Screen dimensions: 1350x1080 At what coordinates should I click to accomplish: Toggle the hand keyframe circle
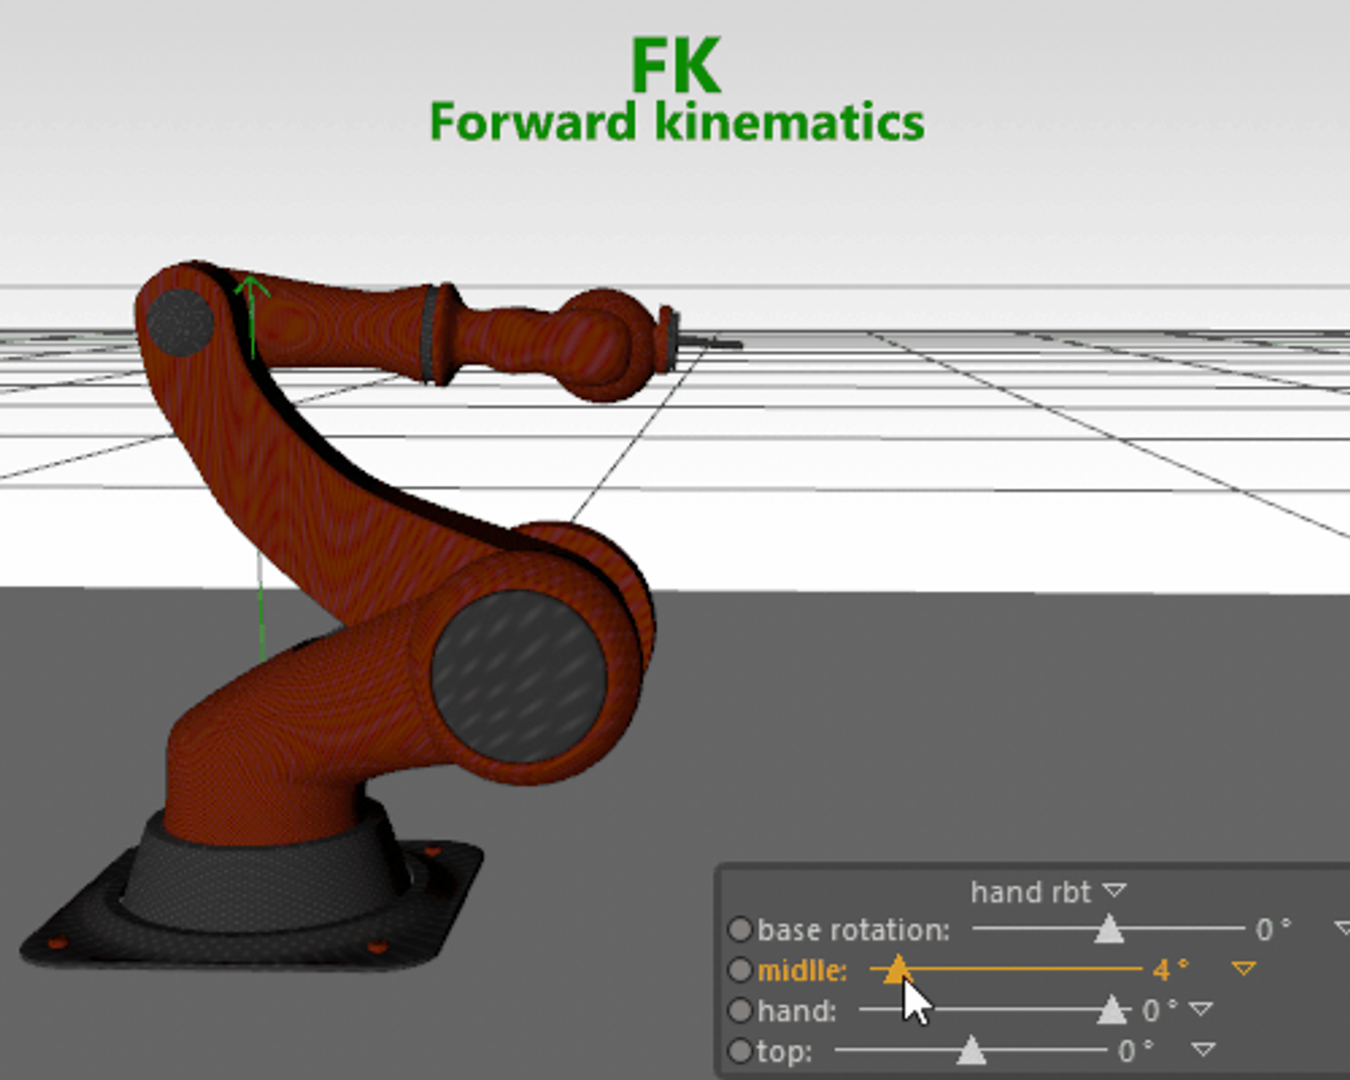[740, 1011]
